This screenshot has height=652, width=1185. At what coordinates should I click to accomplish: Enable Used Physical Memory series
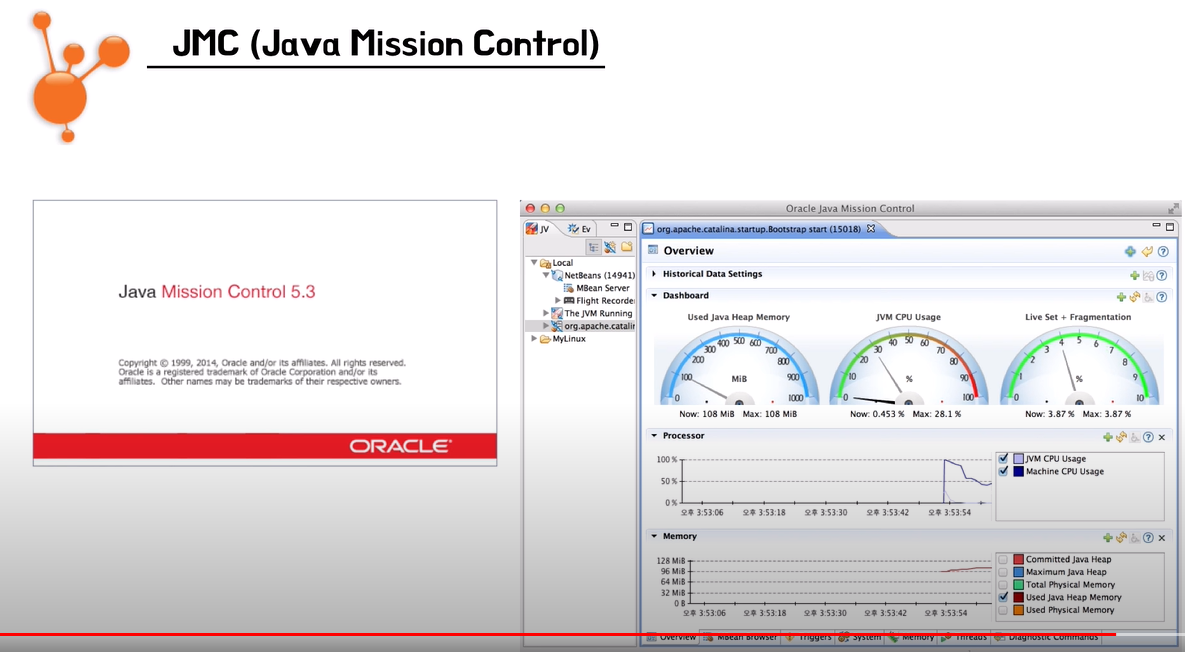1003,610
